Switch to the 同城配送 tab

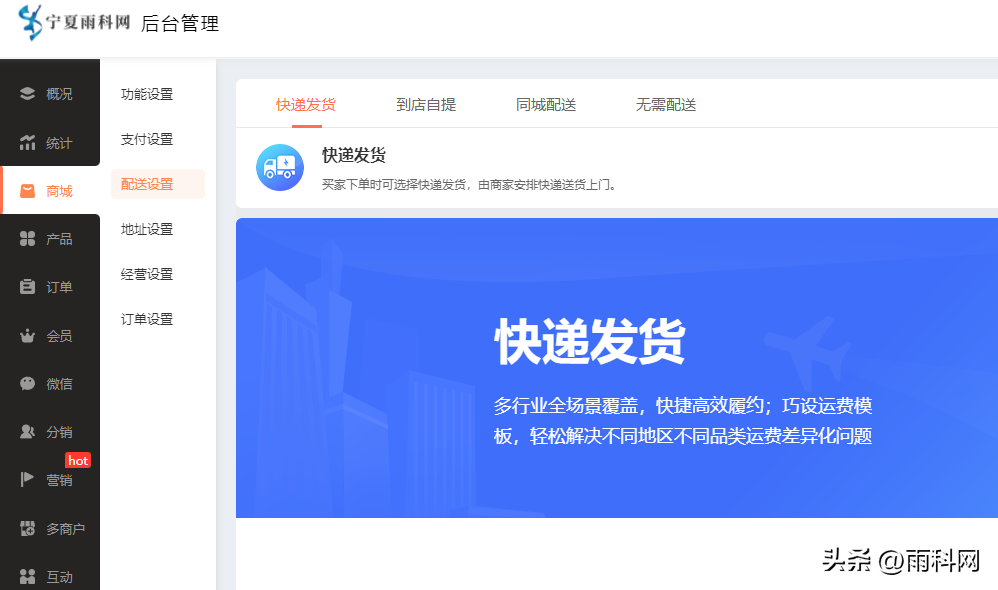click(546, 105)
